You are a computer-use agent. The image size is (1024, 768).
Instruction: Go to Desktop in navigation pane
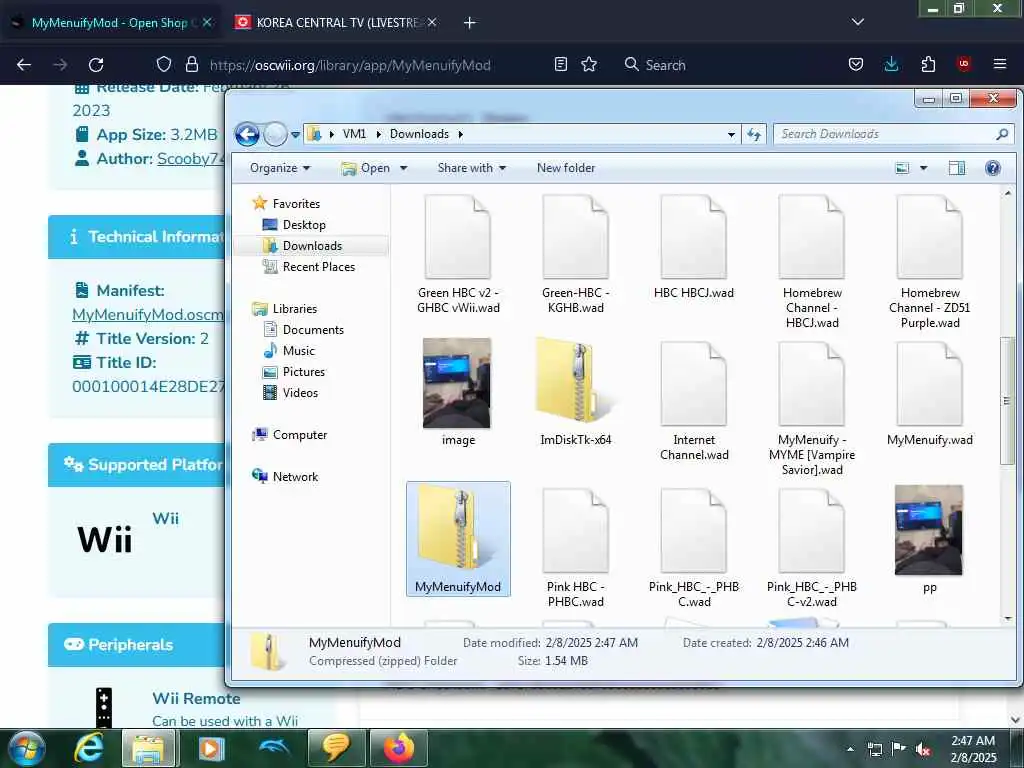(x=294, y=225)
